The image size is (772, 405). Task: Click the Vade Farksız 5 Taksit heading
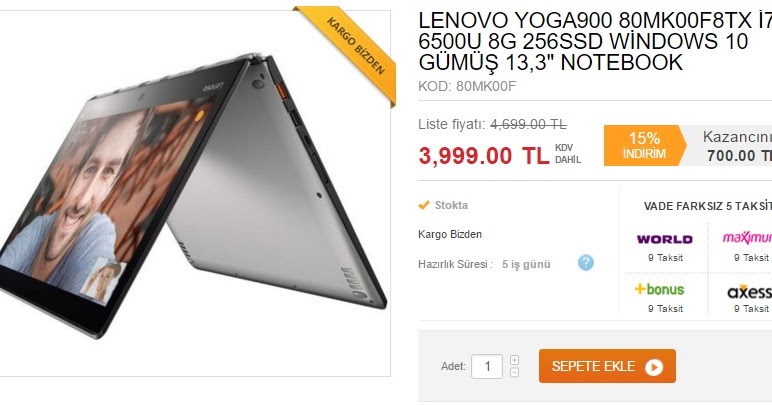(708, 206)
